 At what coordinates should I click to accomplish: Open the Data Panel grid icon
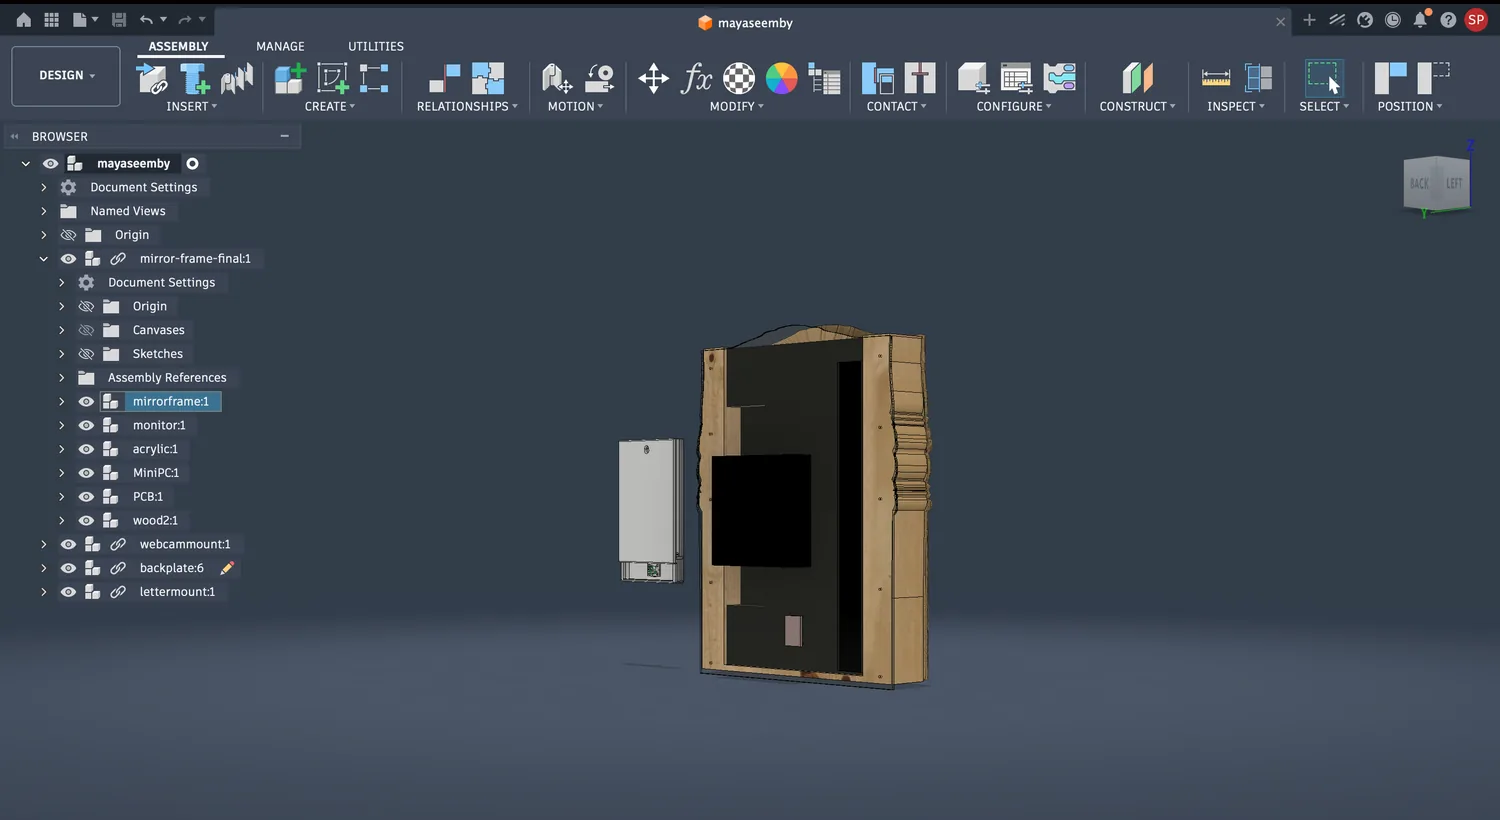point(52,20)
